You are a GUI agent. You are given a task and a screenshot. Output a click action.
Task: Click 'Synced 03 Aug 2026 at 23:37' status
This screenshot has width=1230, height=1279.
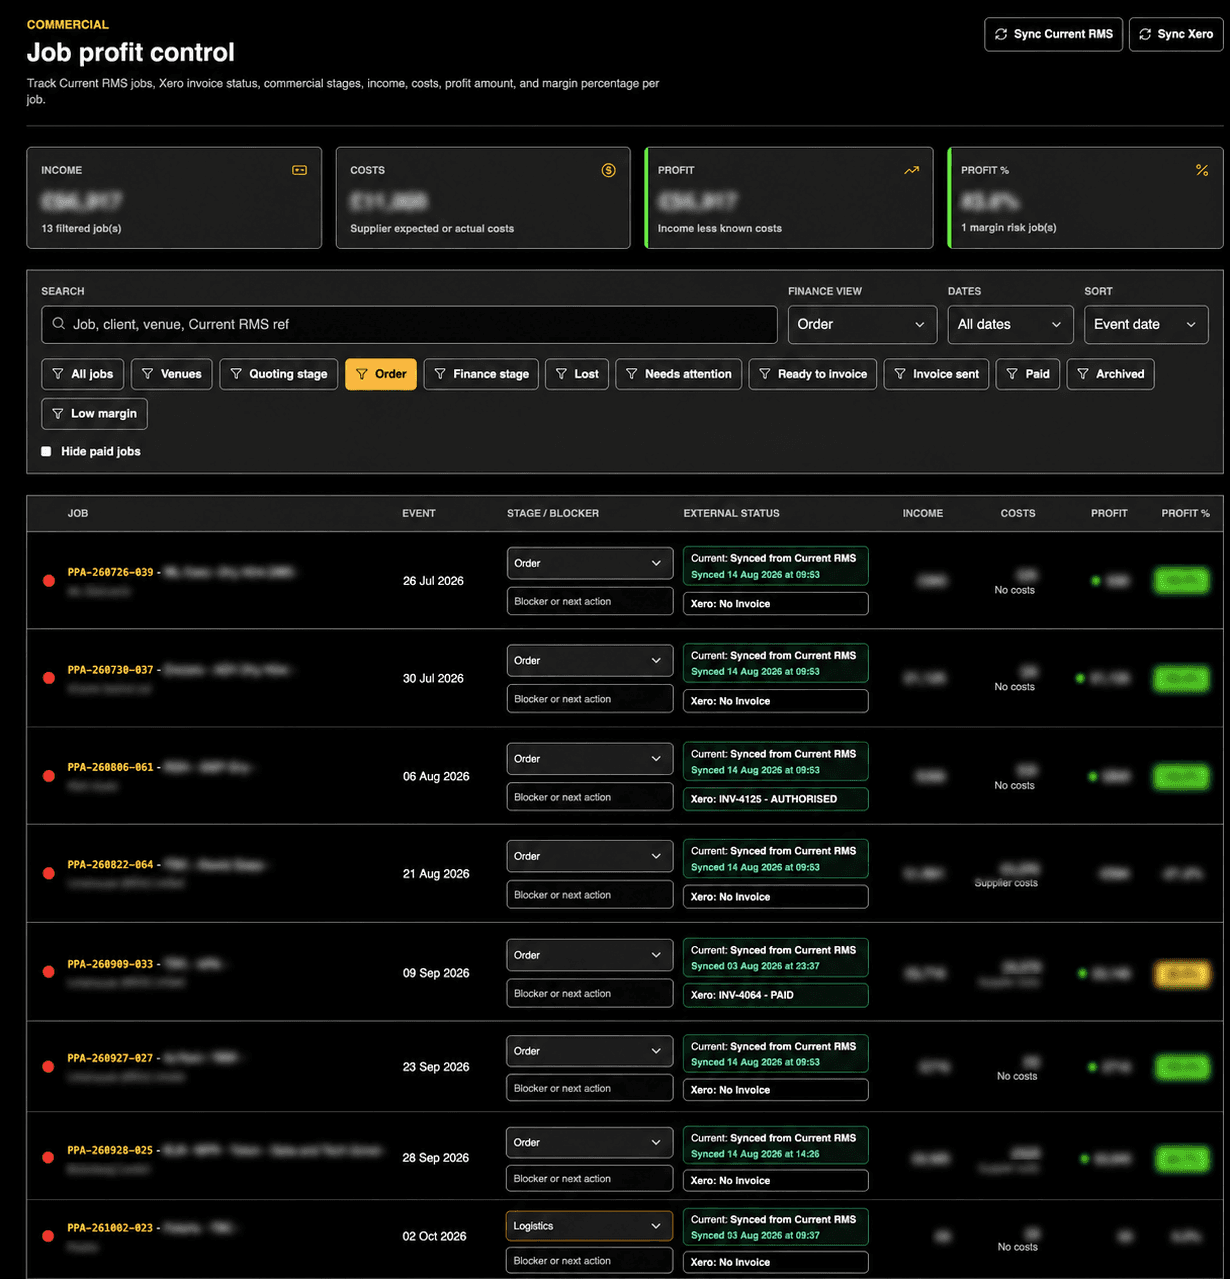pos(755,966)
